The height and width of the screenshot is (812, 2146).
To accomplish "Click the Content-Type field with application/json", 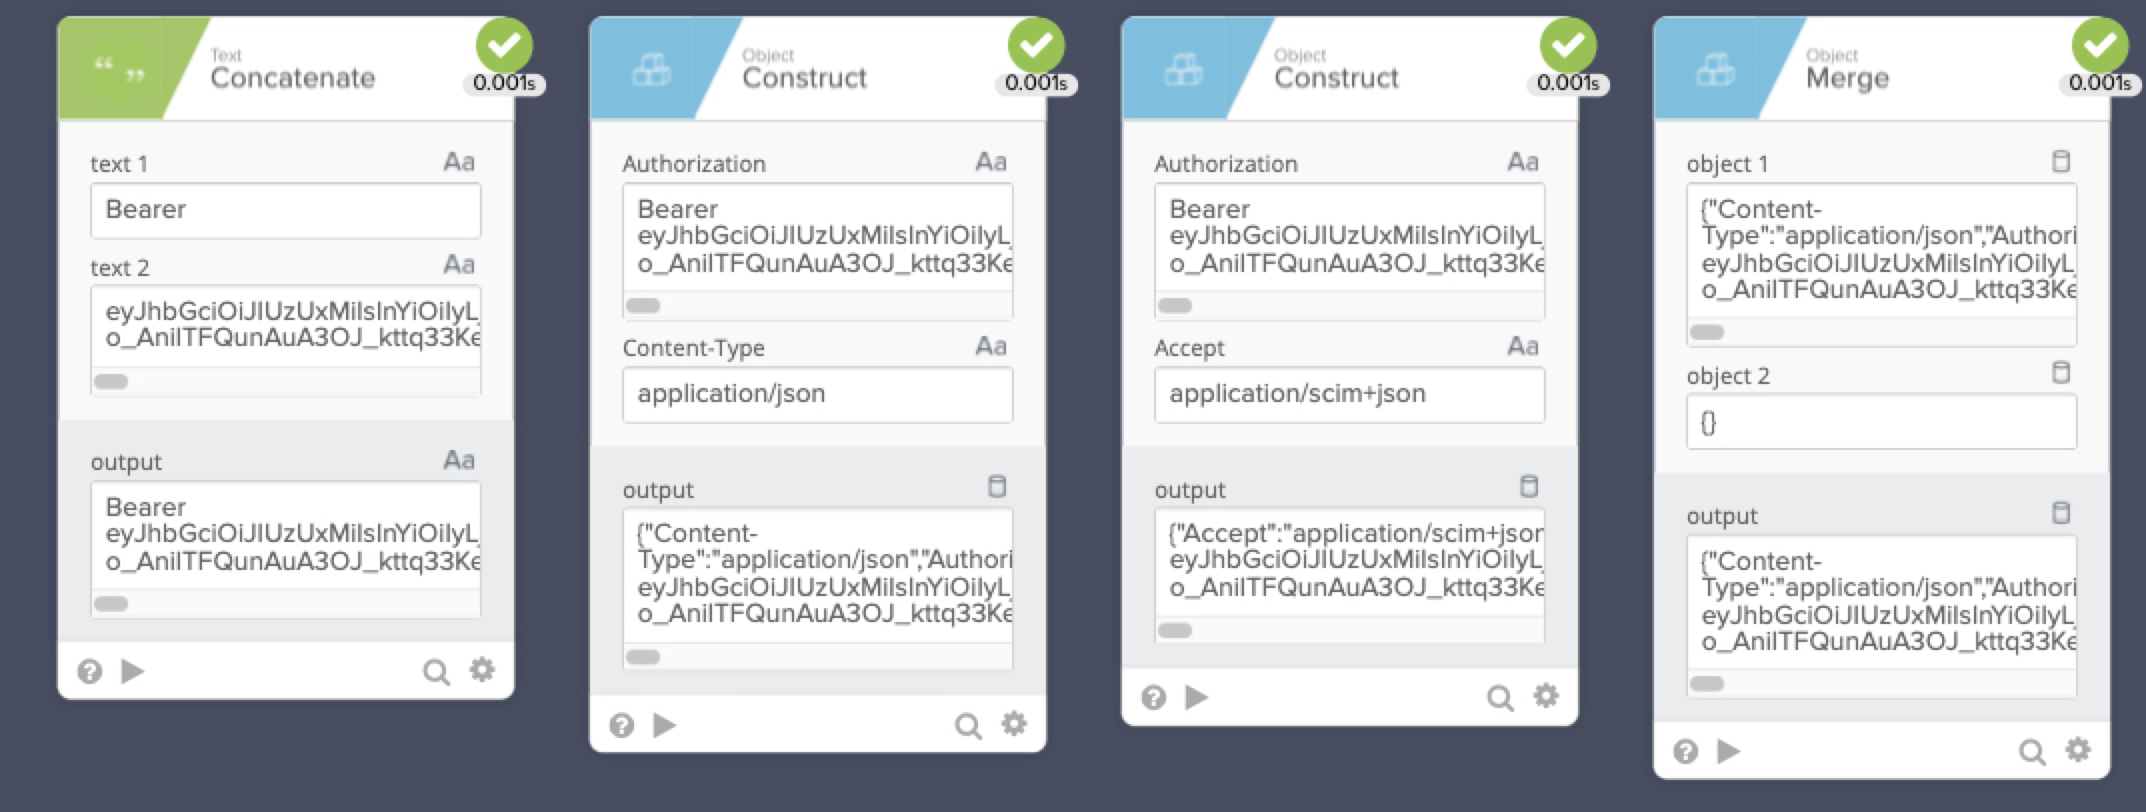I will point(817,394).
